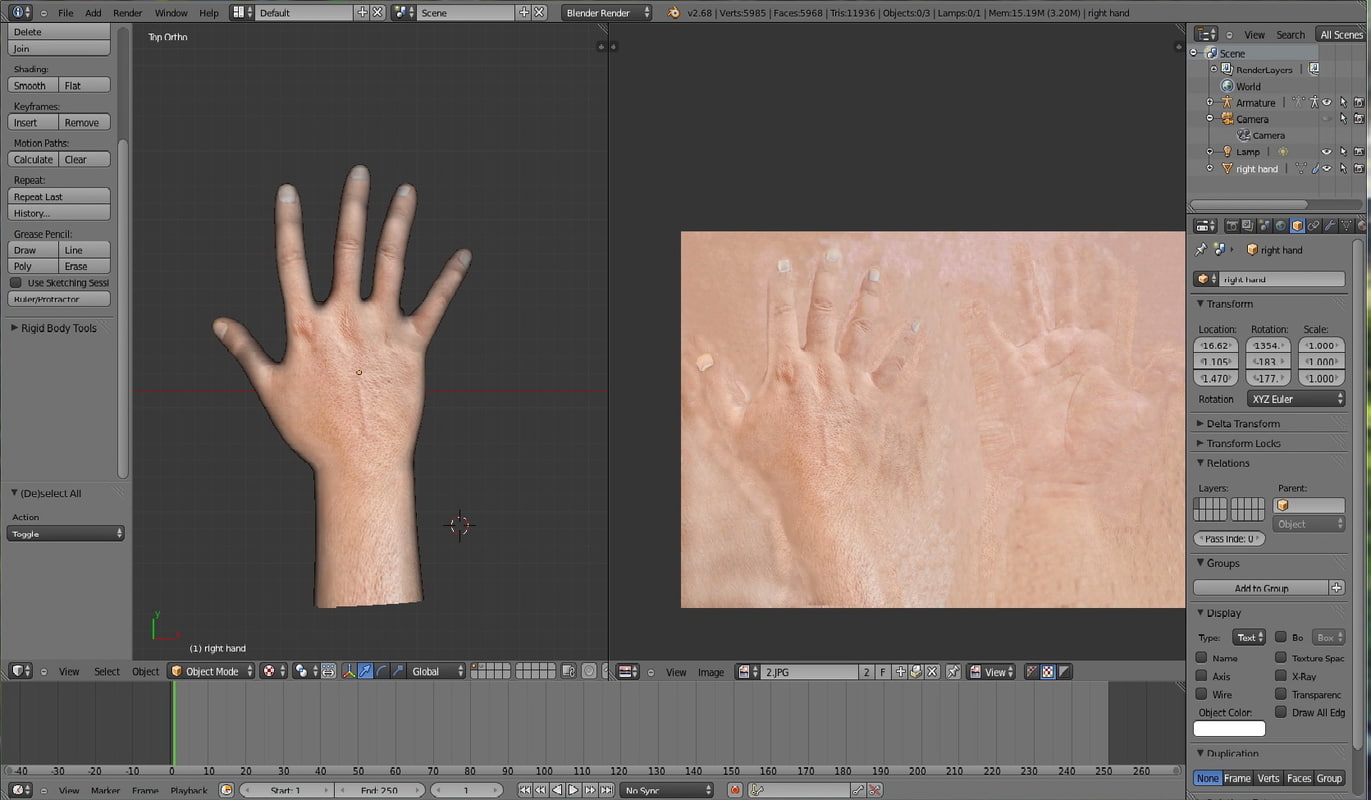This screenshot has height=800, width=1371.
Task: Open the Object Mode dropdown
Action: pyautogui.click(x=211, y=671)
